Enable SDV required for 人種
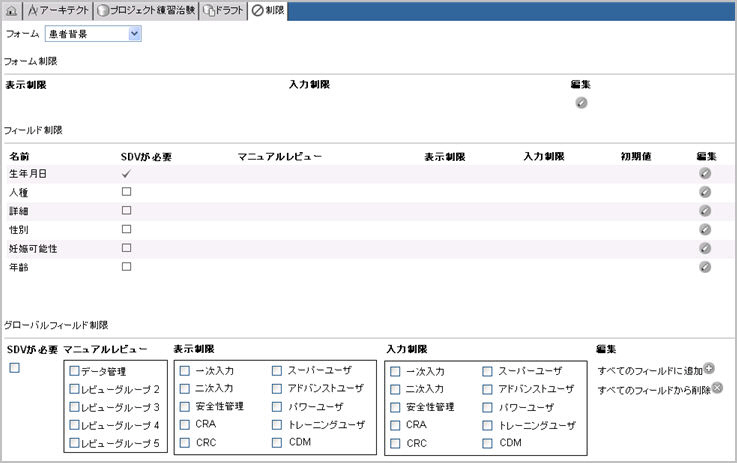The image size is (737, 463). pyautogui.click(x=127, y=192)
